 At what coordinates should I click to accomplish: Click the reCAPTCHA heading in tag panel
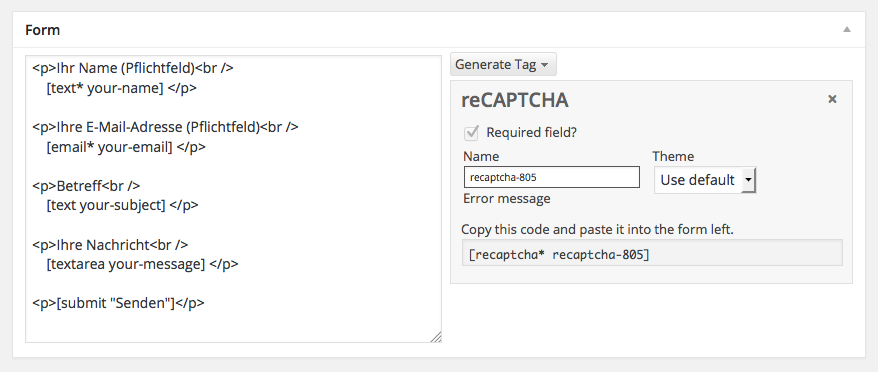[515, 100]
